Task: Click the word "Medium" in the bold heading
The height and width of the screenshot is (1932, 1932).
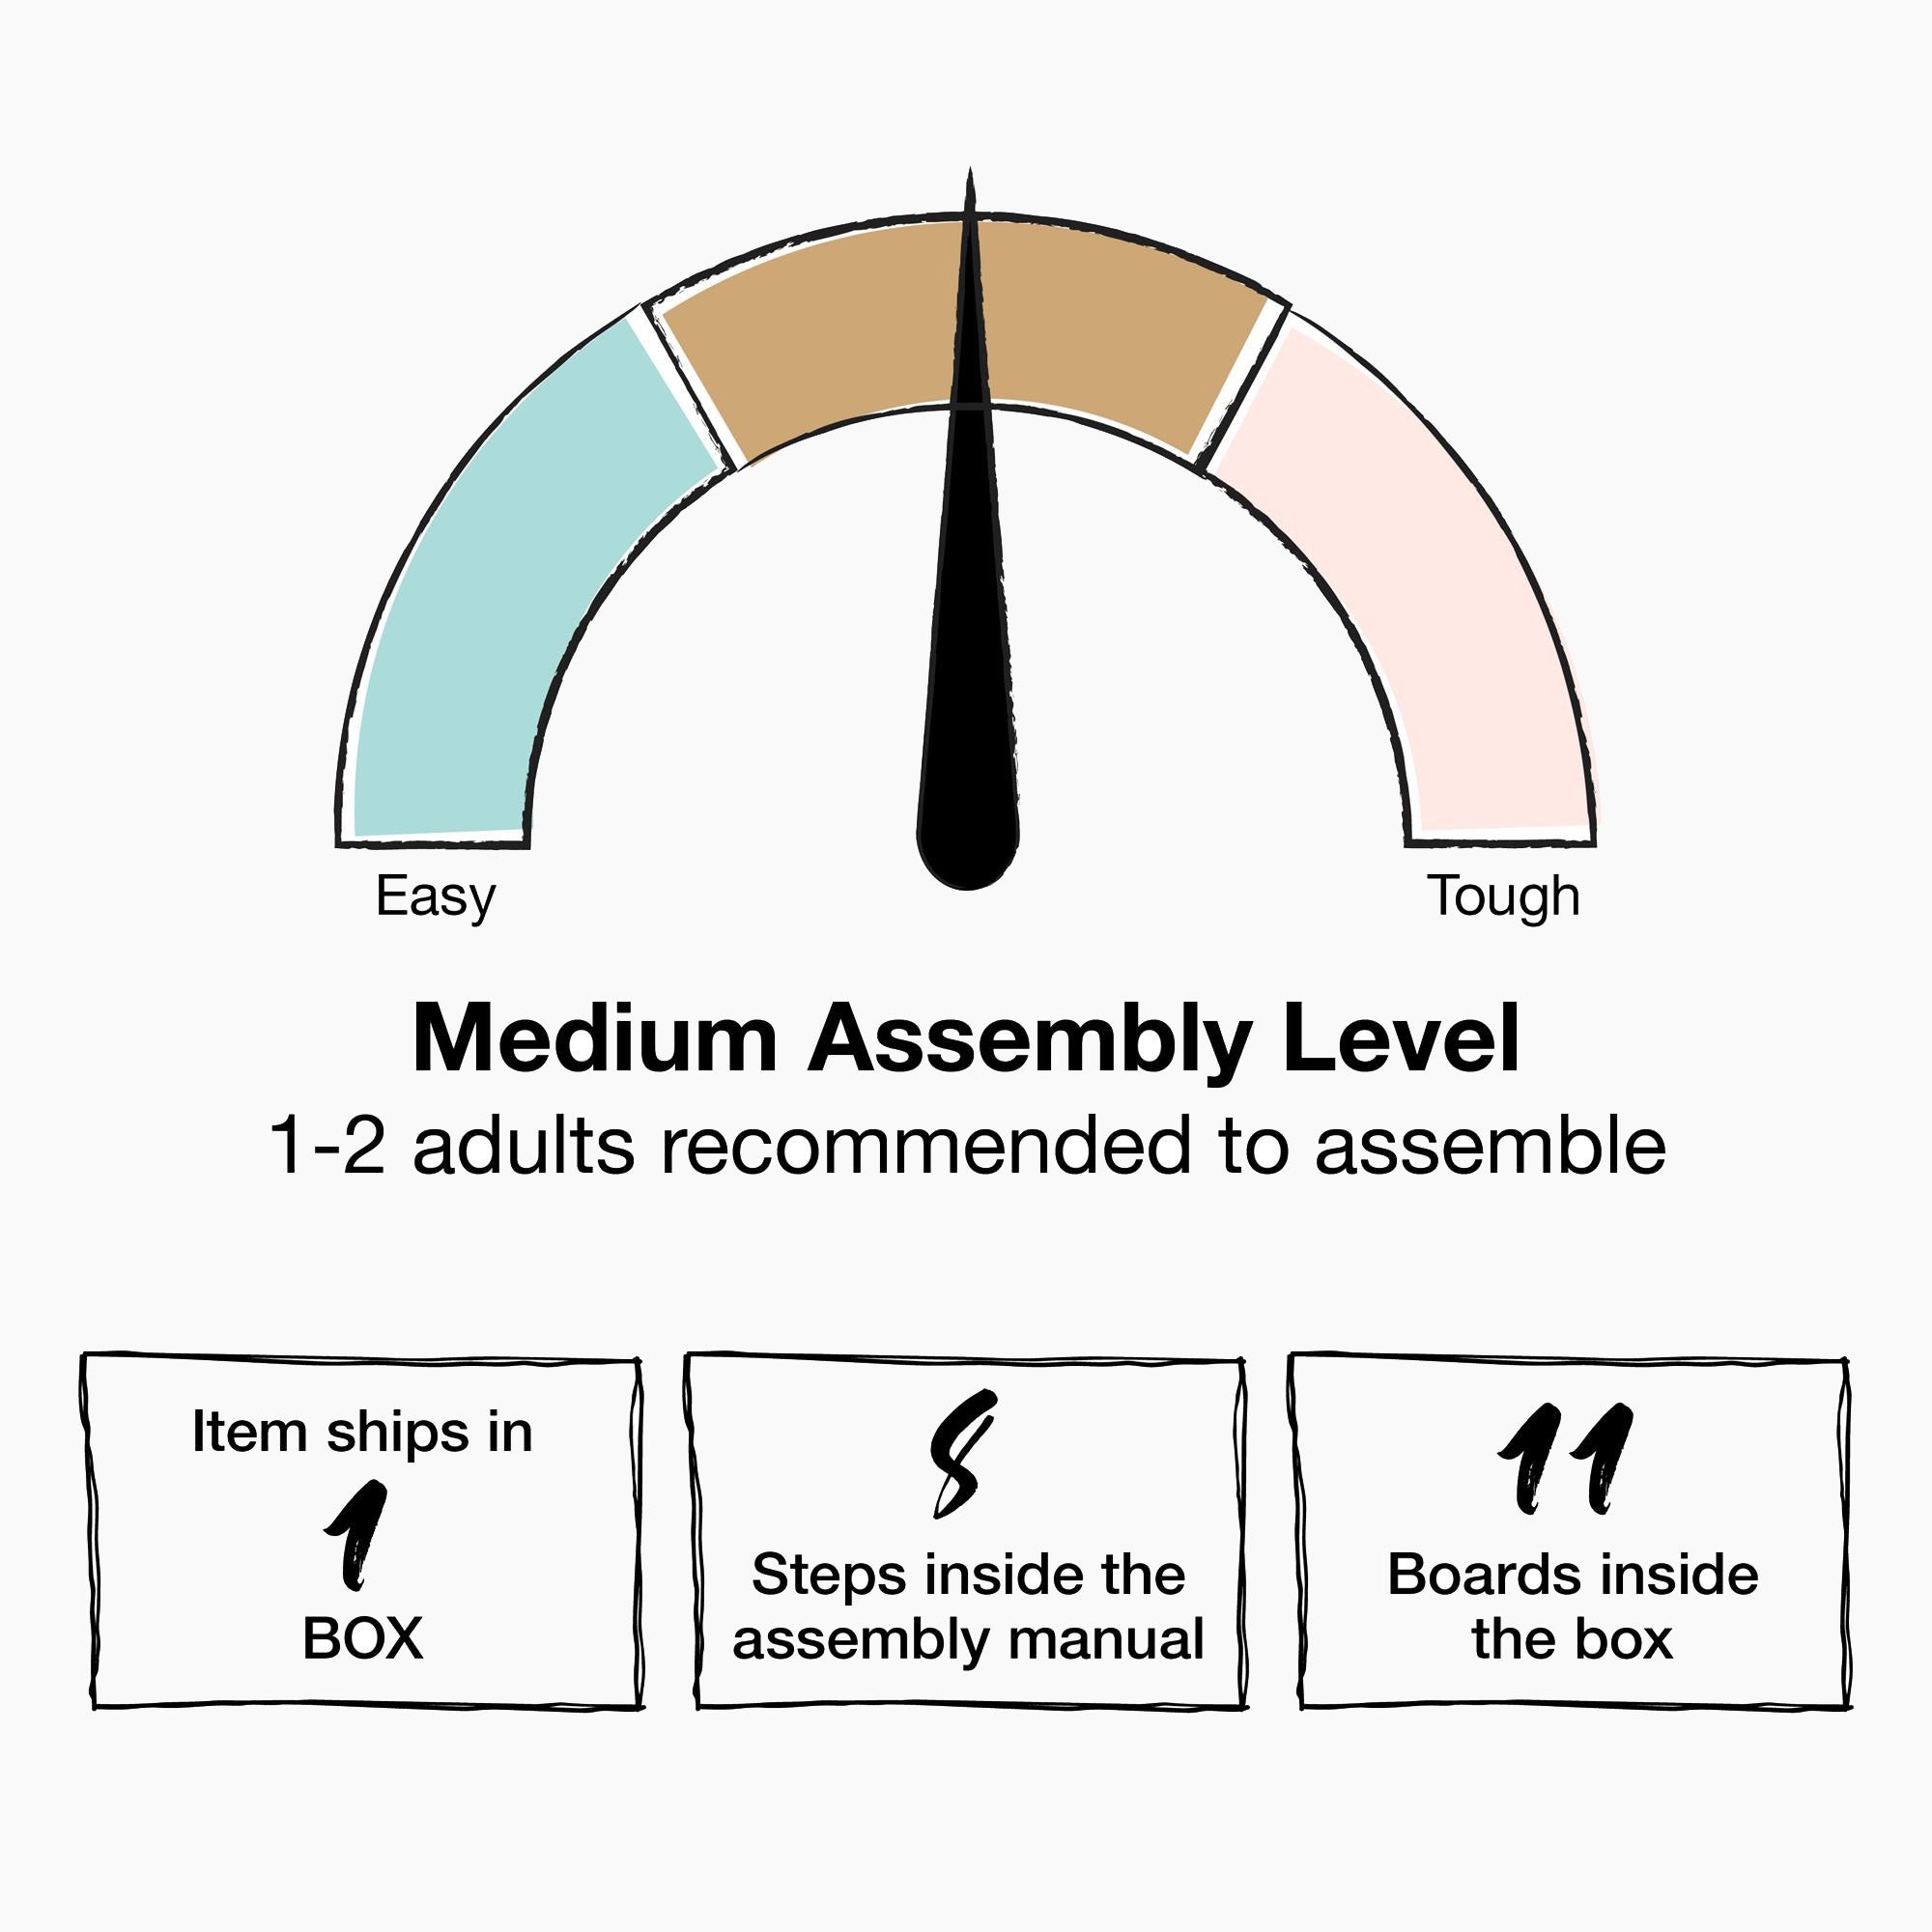Action: [x=594, y=1040]
